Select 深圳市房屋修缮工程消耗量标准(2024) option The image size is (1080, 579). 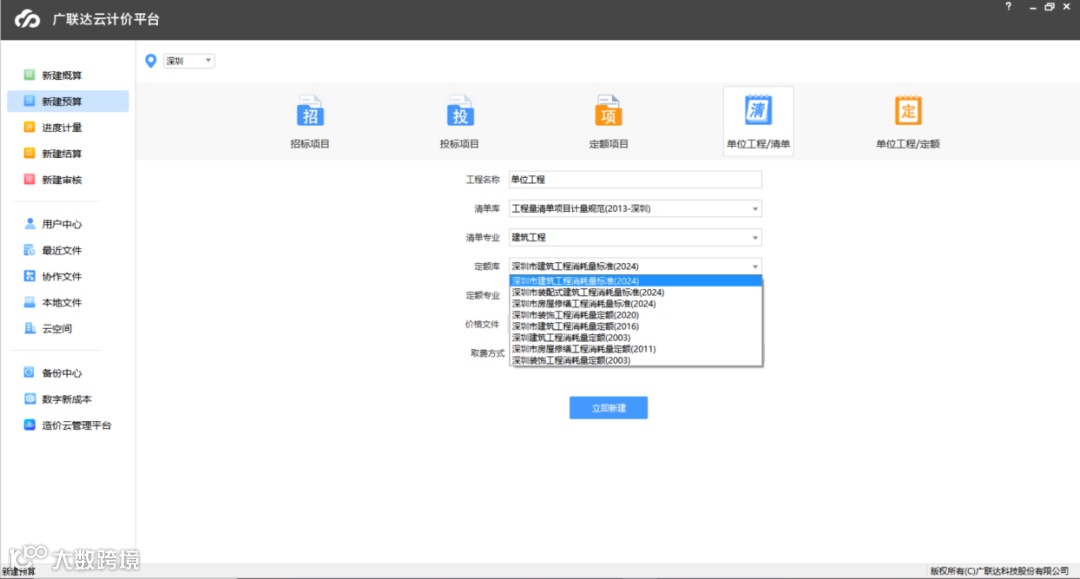click(x=636, y=304)
